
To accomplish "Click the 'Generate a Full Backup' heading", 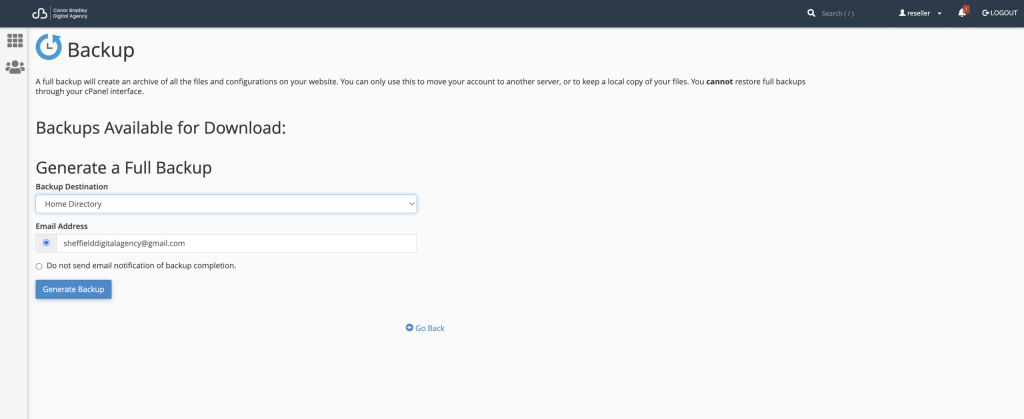I will tap(124, 168).
